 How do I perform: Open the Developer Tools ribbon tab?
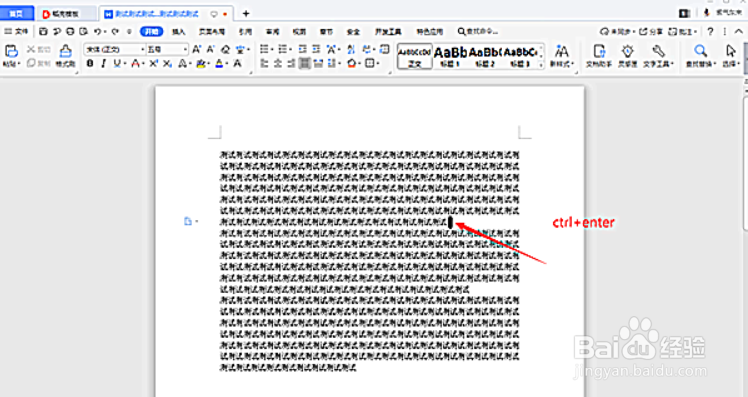point(388,31)
